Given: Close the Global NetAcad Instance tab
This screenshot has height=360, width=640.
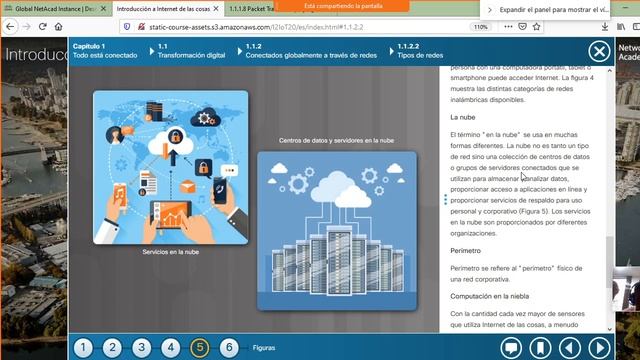Looking at the screenshot, I should [x=103, y=9].
